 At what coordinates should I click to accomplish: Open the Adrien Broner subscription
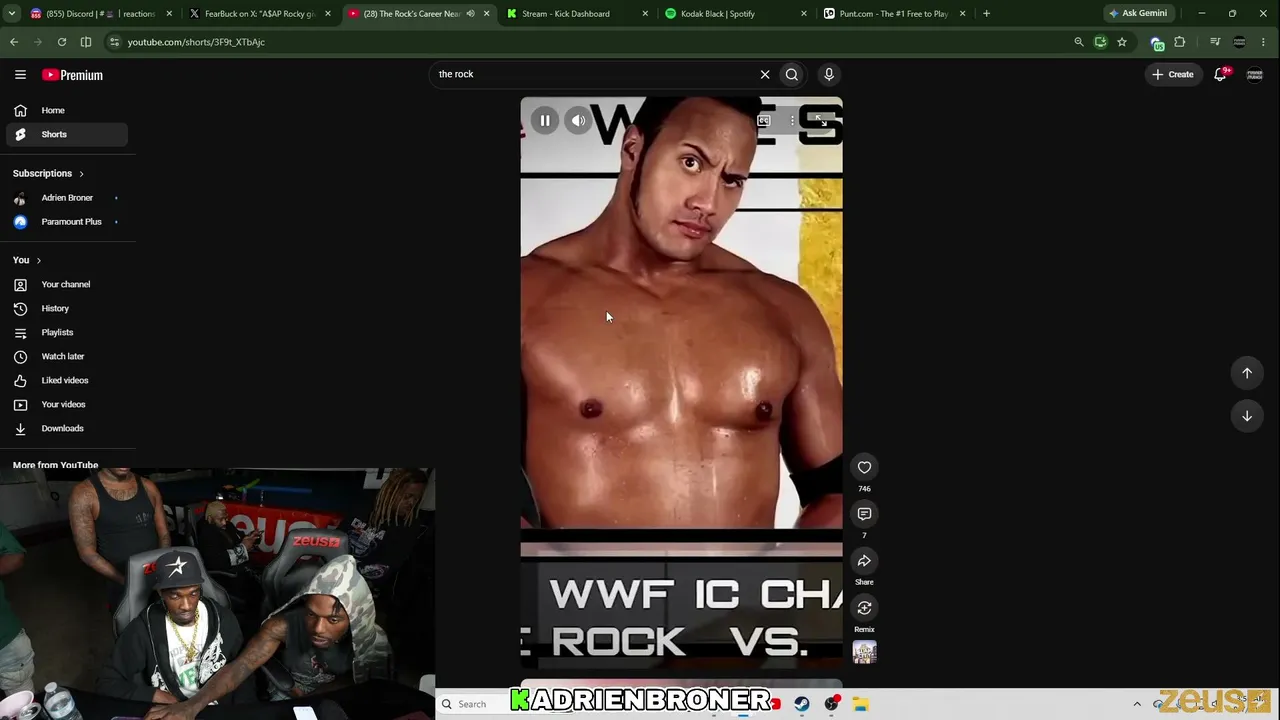click(x=67, y=198)
